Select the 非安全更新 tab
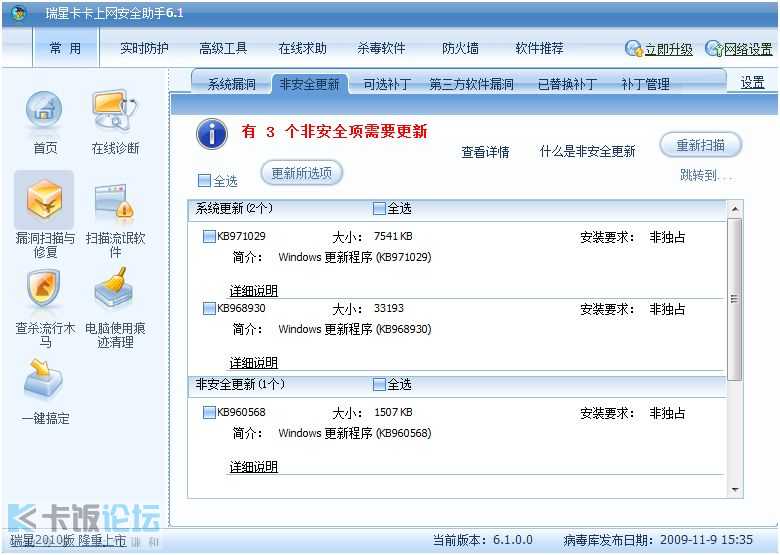The image size is (780, 555). [310, 84]
